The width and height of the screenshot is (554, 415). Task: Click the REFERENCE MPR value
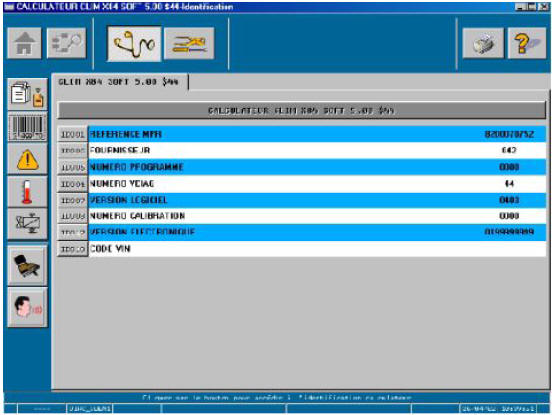pos(509,134)
